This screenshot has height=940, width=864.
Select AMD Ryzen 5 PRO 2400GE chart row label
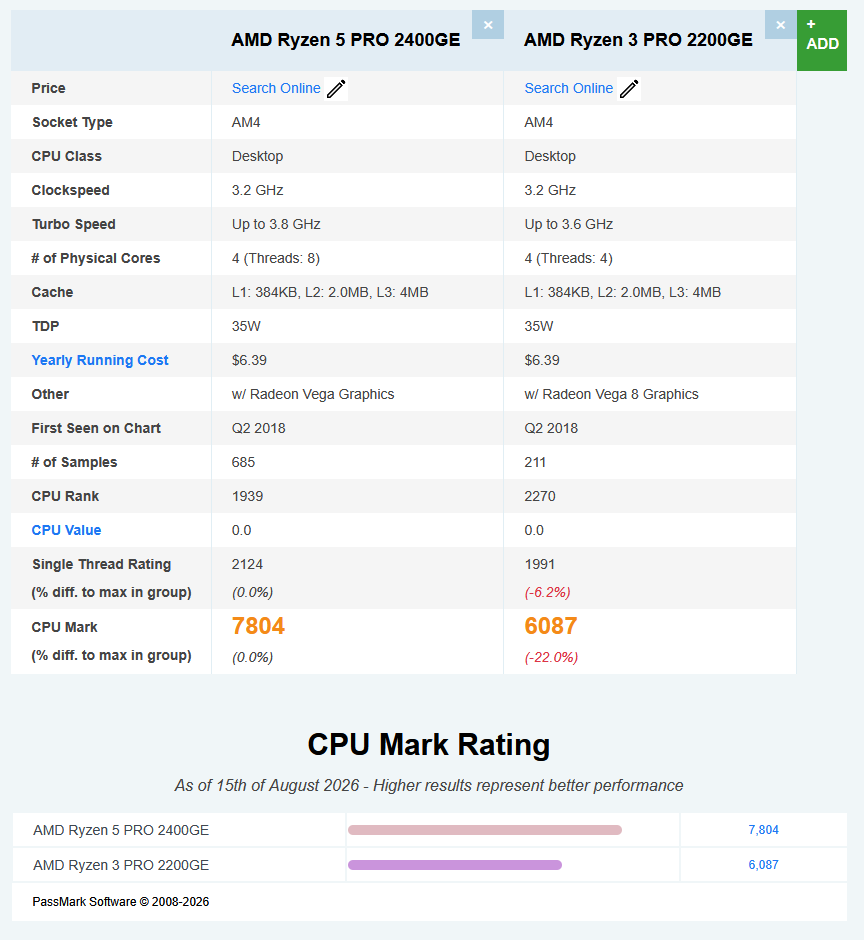pos(121,830)
